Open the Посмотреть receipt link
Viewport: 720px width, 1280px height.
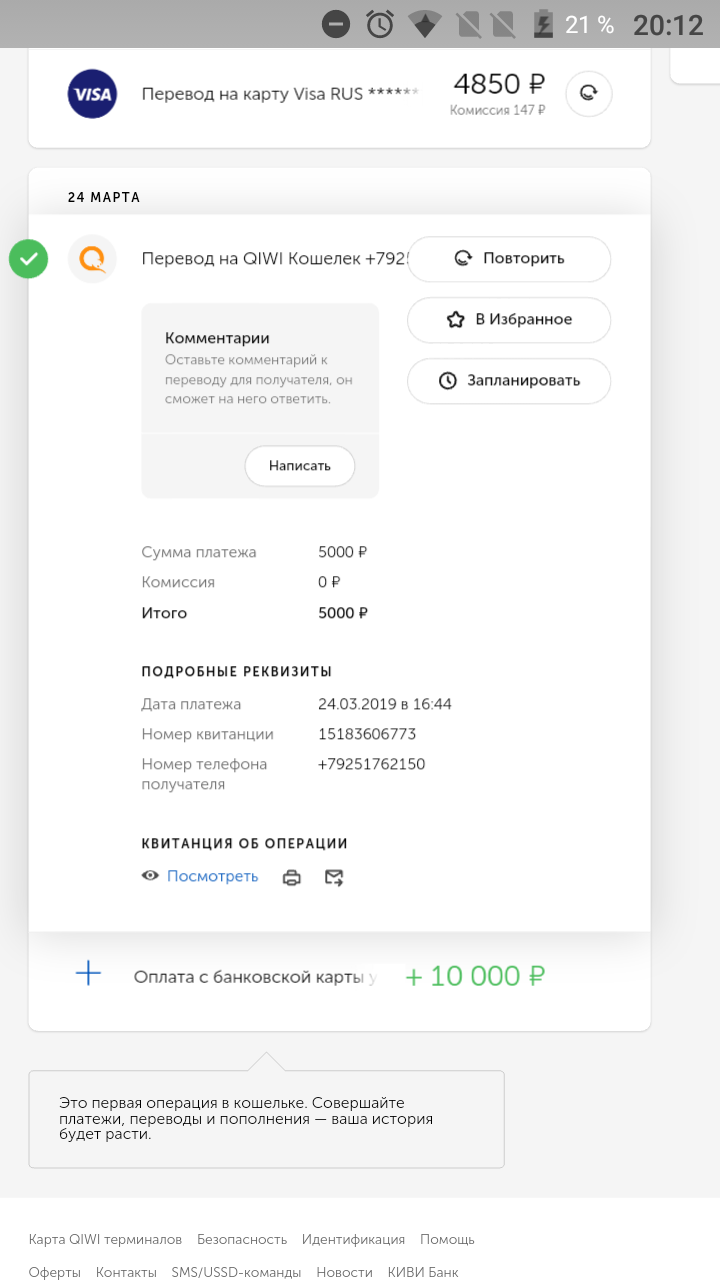tap(212, 876)
